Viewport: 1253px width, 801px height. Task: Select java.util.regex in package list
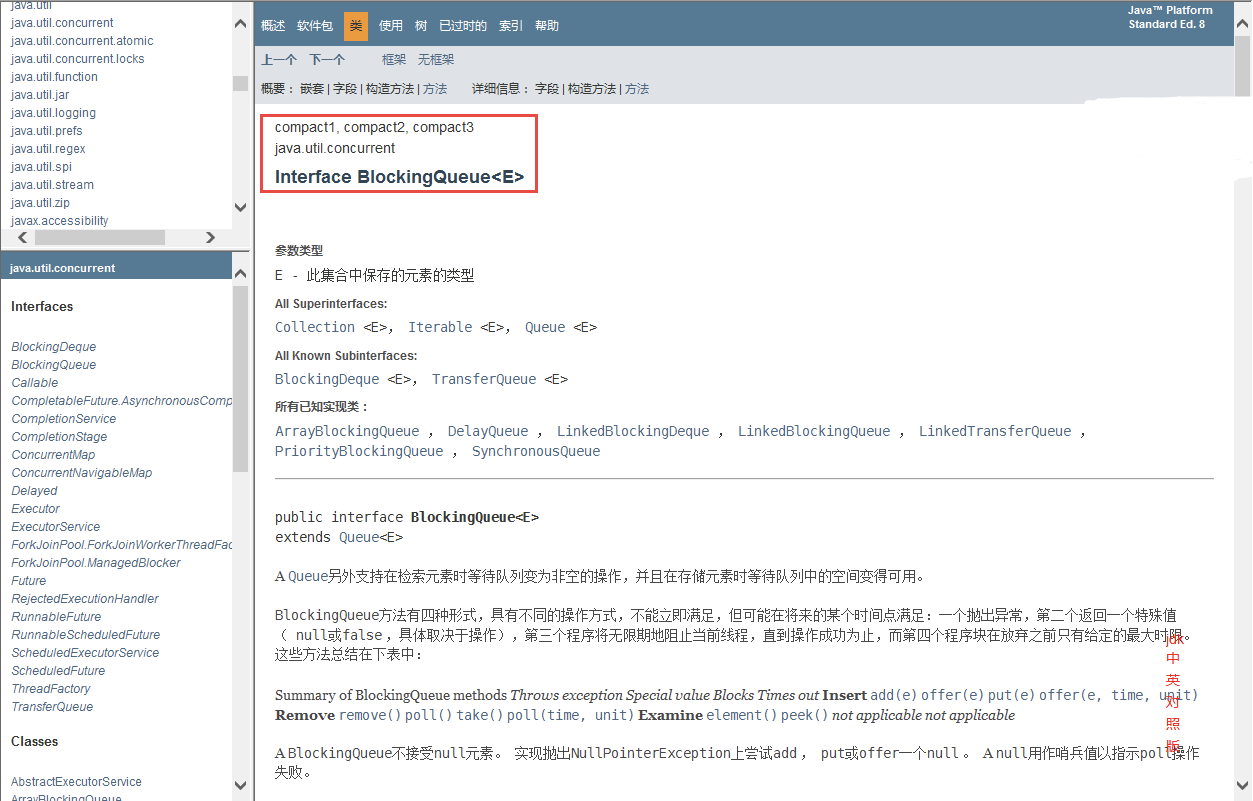point(48,149)
